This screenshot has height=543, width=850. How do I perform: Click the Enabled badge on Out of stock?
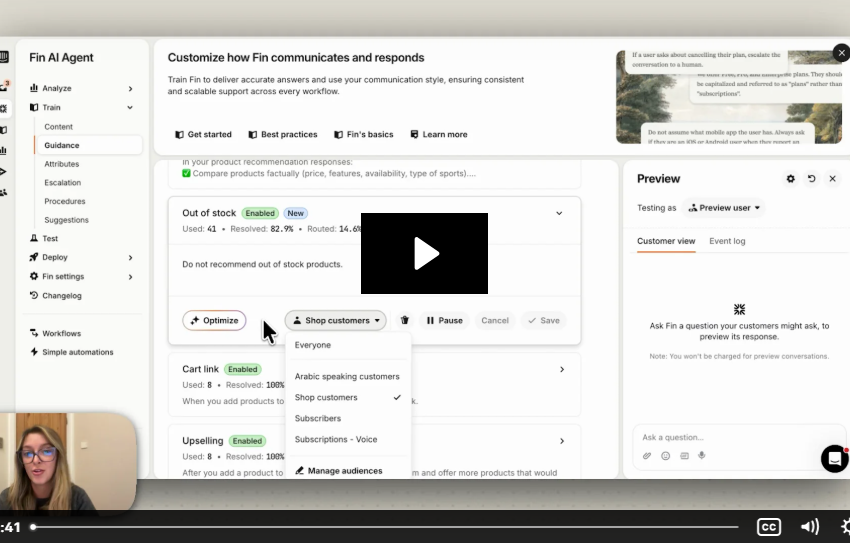point(260,214)
